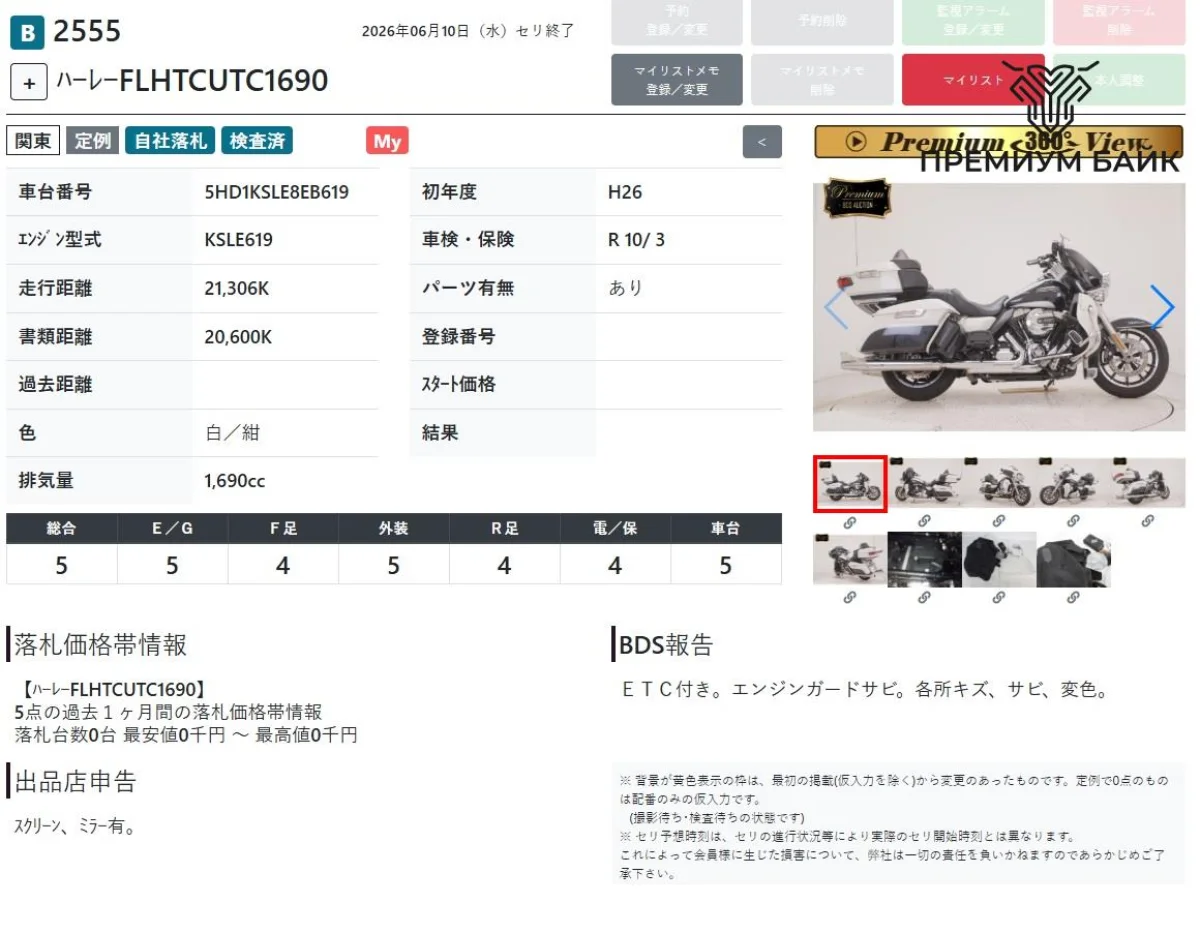Click the link icon under the fifth top-row thumbnail
The width and height of the screenshot is (1200, 933).
coord(1148,522)
